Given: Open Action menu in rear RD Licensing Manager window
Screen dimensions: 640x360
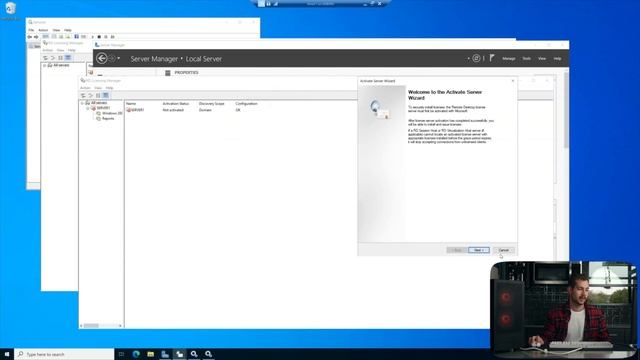Looking at the screenshot, I should click(48, 50).
